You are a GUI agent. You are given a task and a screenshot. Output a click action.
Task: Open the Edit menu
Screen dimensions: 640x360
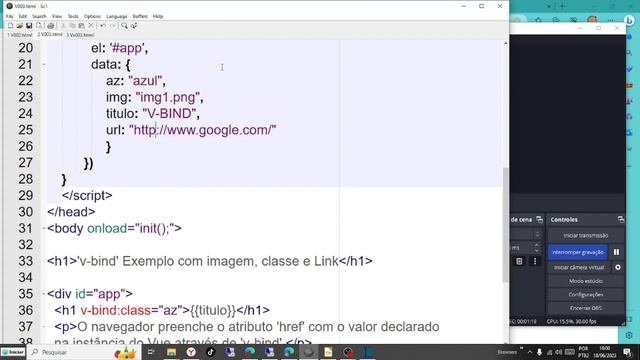tap(22, 16)
